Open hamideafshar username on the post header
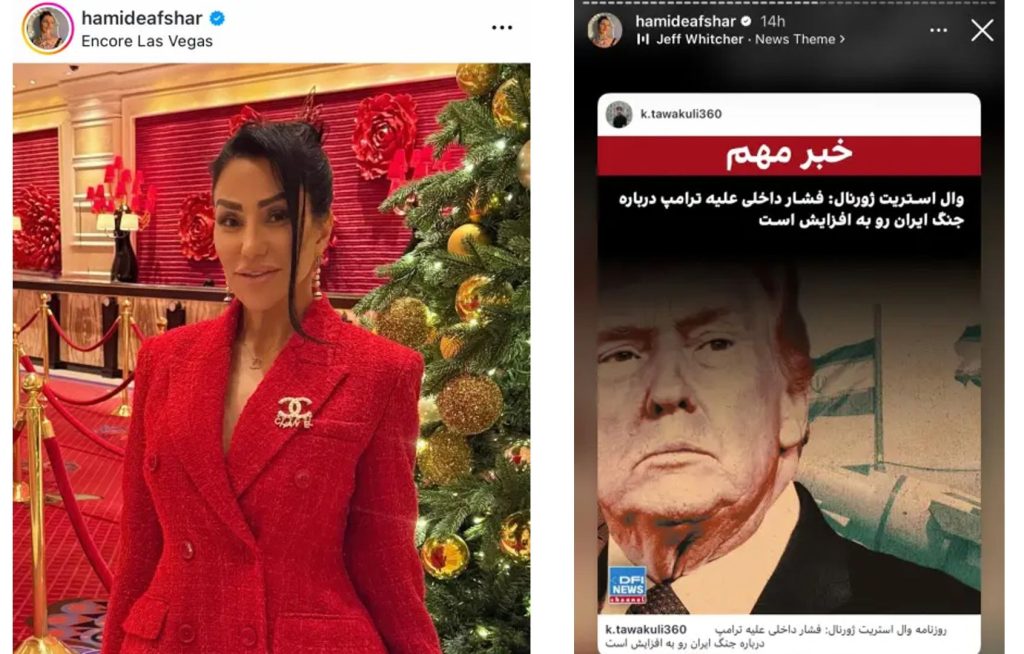 (142, 18)
